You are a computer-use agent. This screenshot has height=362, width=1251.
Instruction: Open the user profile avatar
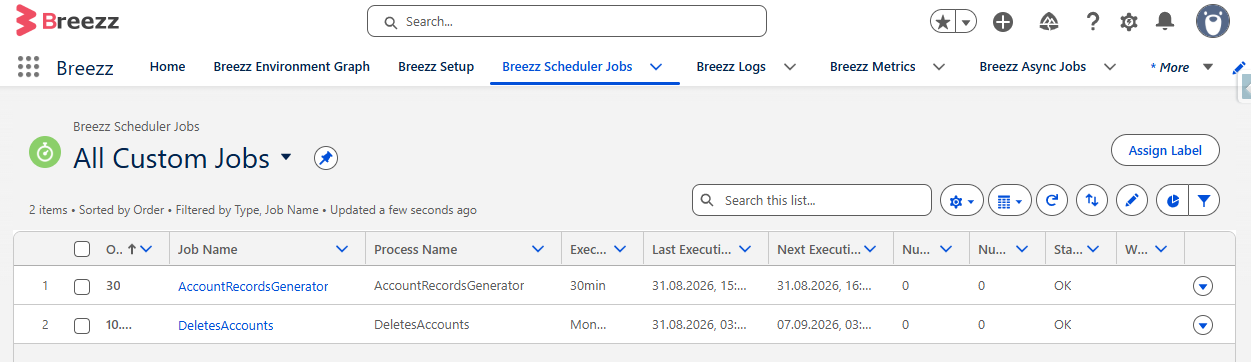[x=1213, y=21]
